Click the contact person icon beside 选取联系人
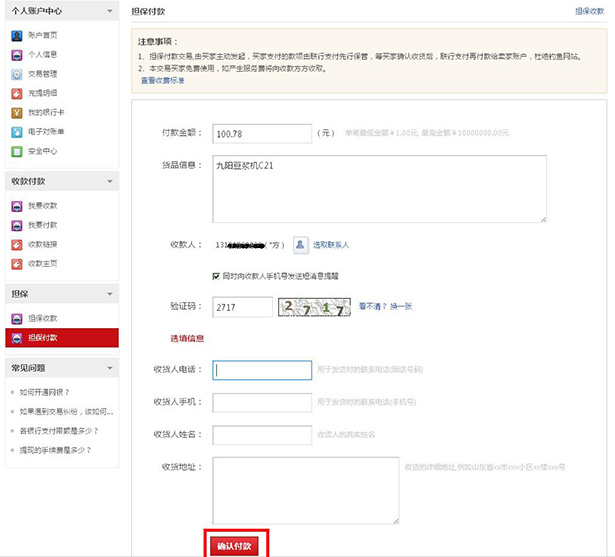 click(300, 243)
